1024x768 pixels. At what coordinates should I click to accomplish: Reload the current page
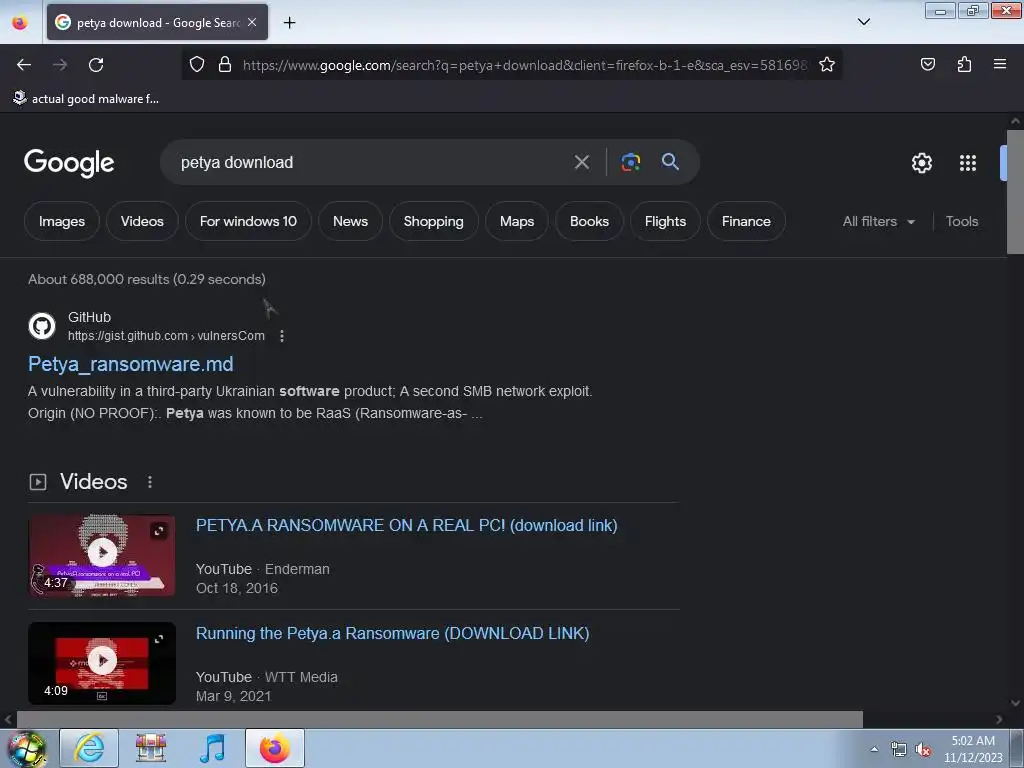(x=96, y=65)
